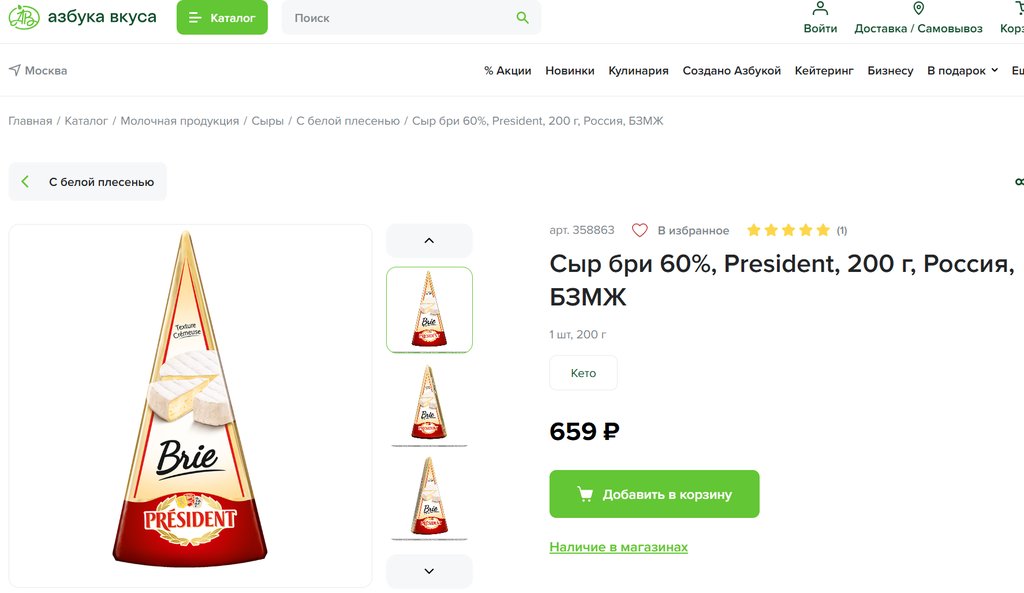Click the search magnifier icon
The height and width of the screenshot is (593, 1024).
click(x=522, y=18)
